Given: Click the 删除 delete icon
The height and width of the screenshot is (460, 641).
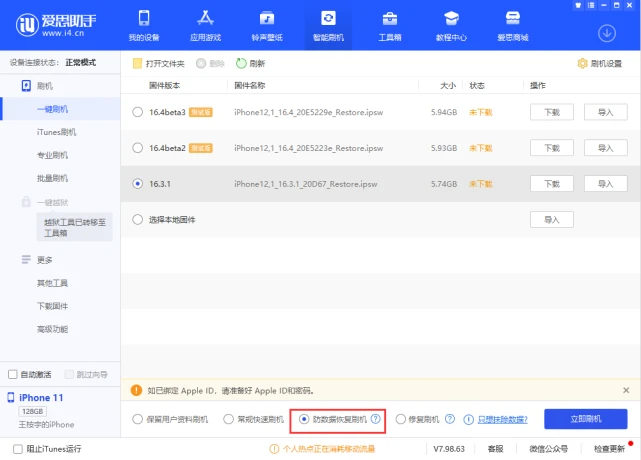Looking at the screenshot, I should (201, 63).
